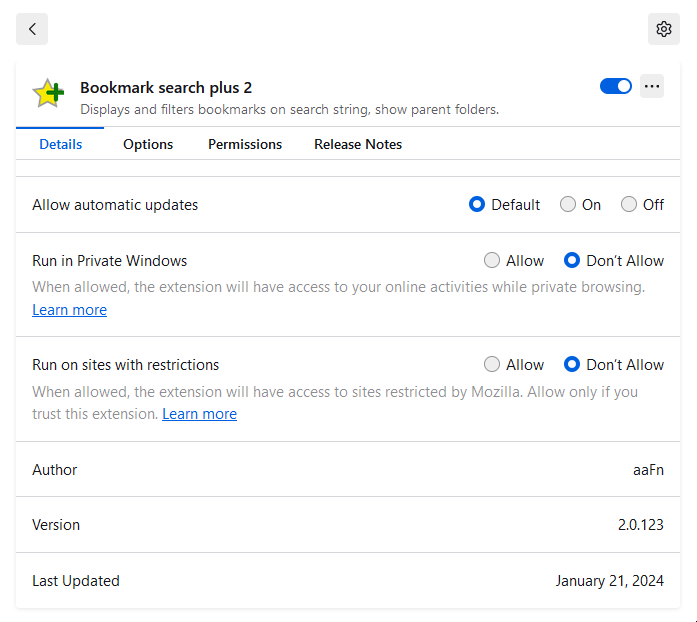This screenshot has height=622, width=697.
Task: Disable the Bookmark search plus 2 extension toggle
Action: [615, 87]
